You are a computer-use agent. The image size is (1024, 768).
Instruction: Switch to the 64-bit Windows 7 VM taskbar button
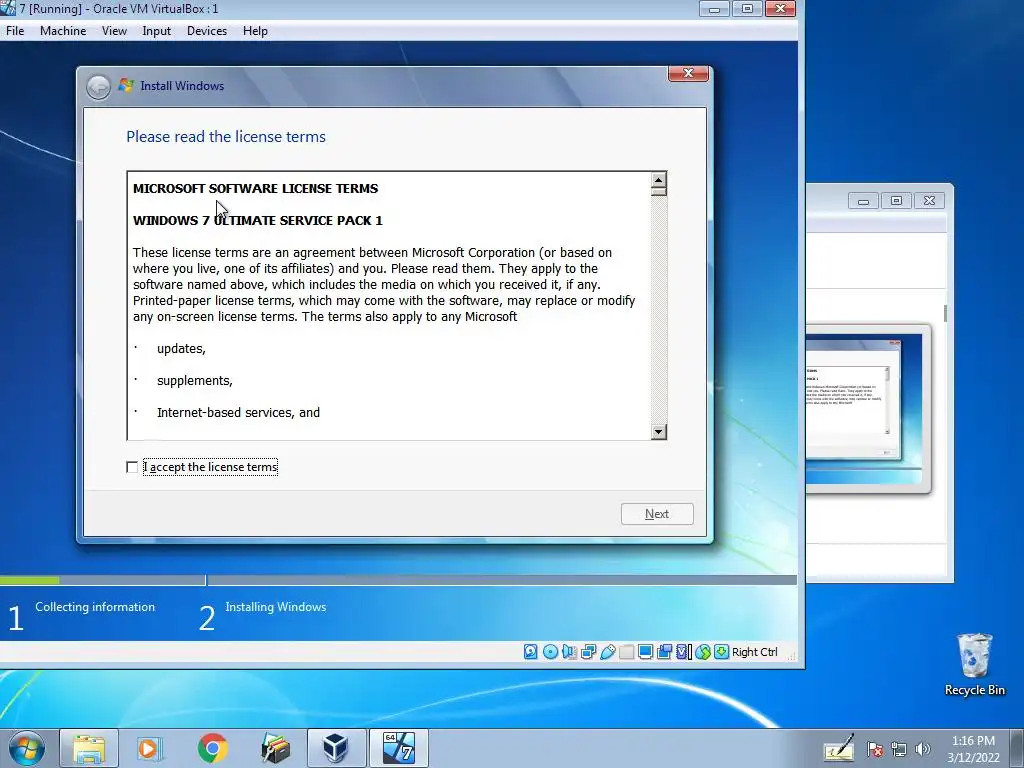[x=398, y=748]
